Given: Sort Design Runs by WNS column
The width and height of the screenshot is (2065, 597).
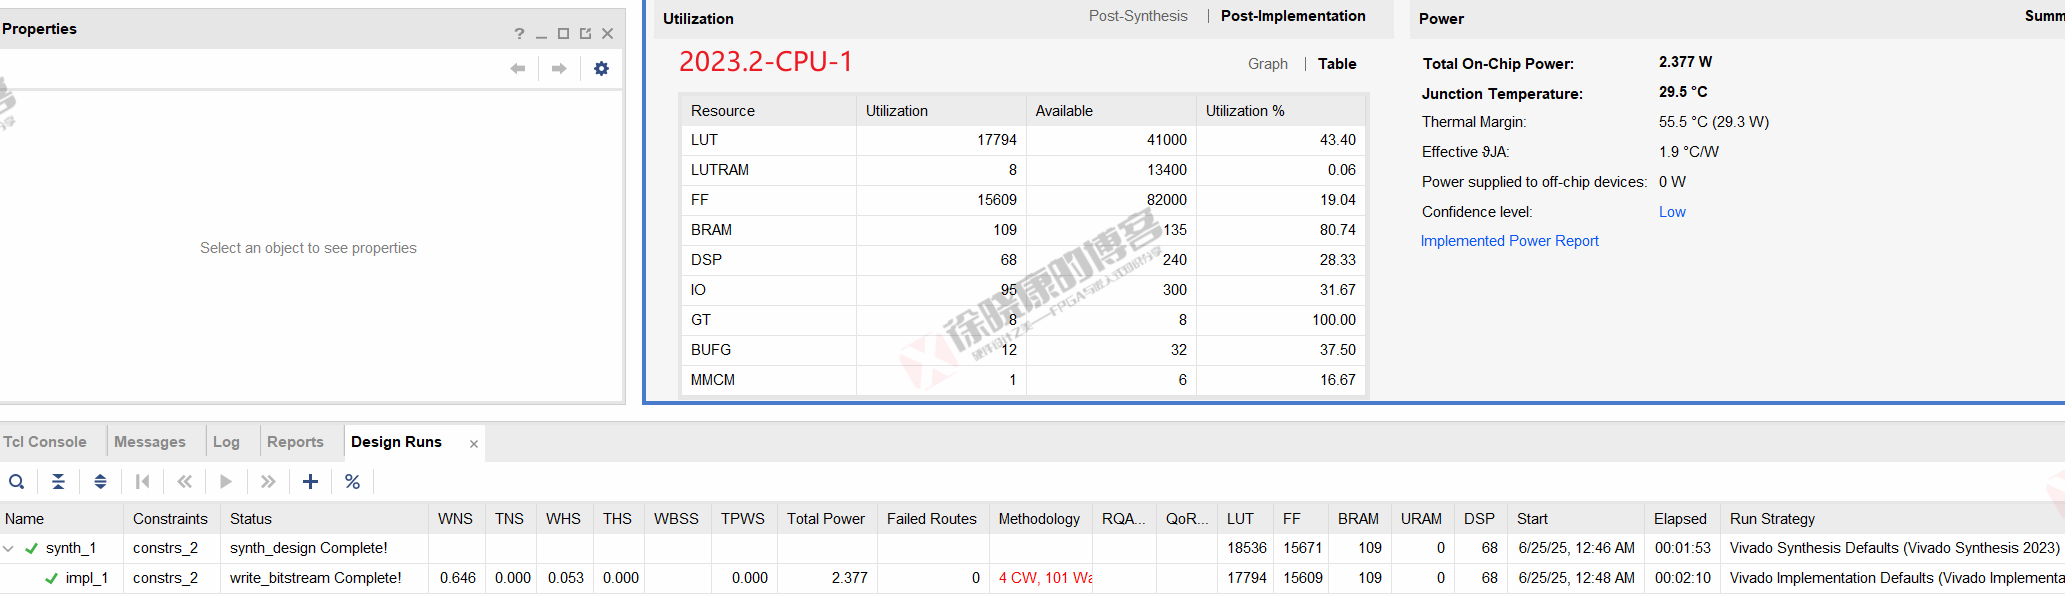Looking at the screenshot, I should (x=456, y=519).
